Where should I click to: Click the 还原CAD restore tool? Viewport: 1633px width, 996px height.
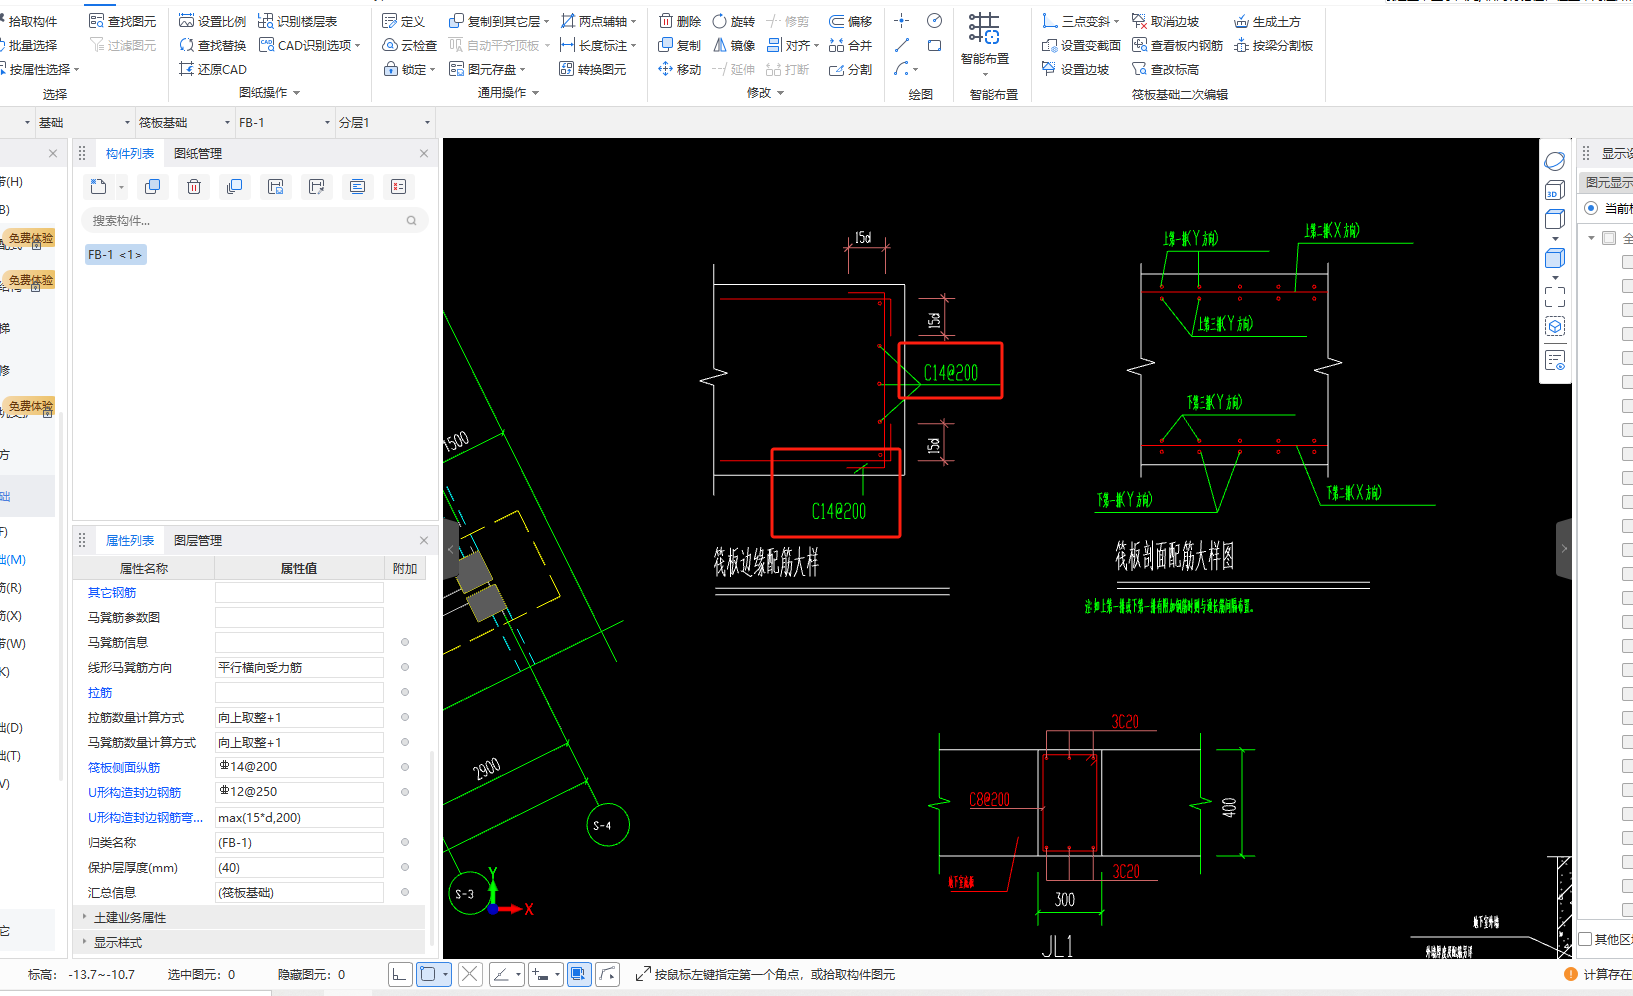pos(212,69)
